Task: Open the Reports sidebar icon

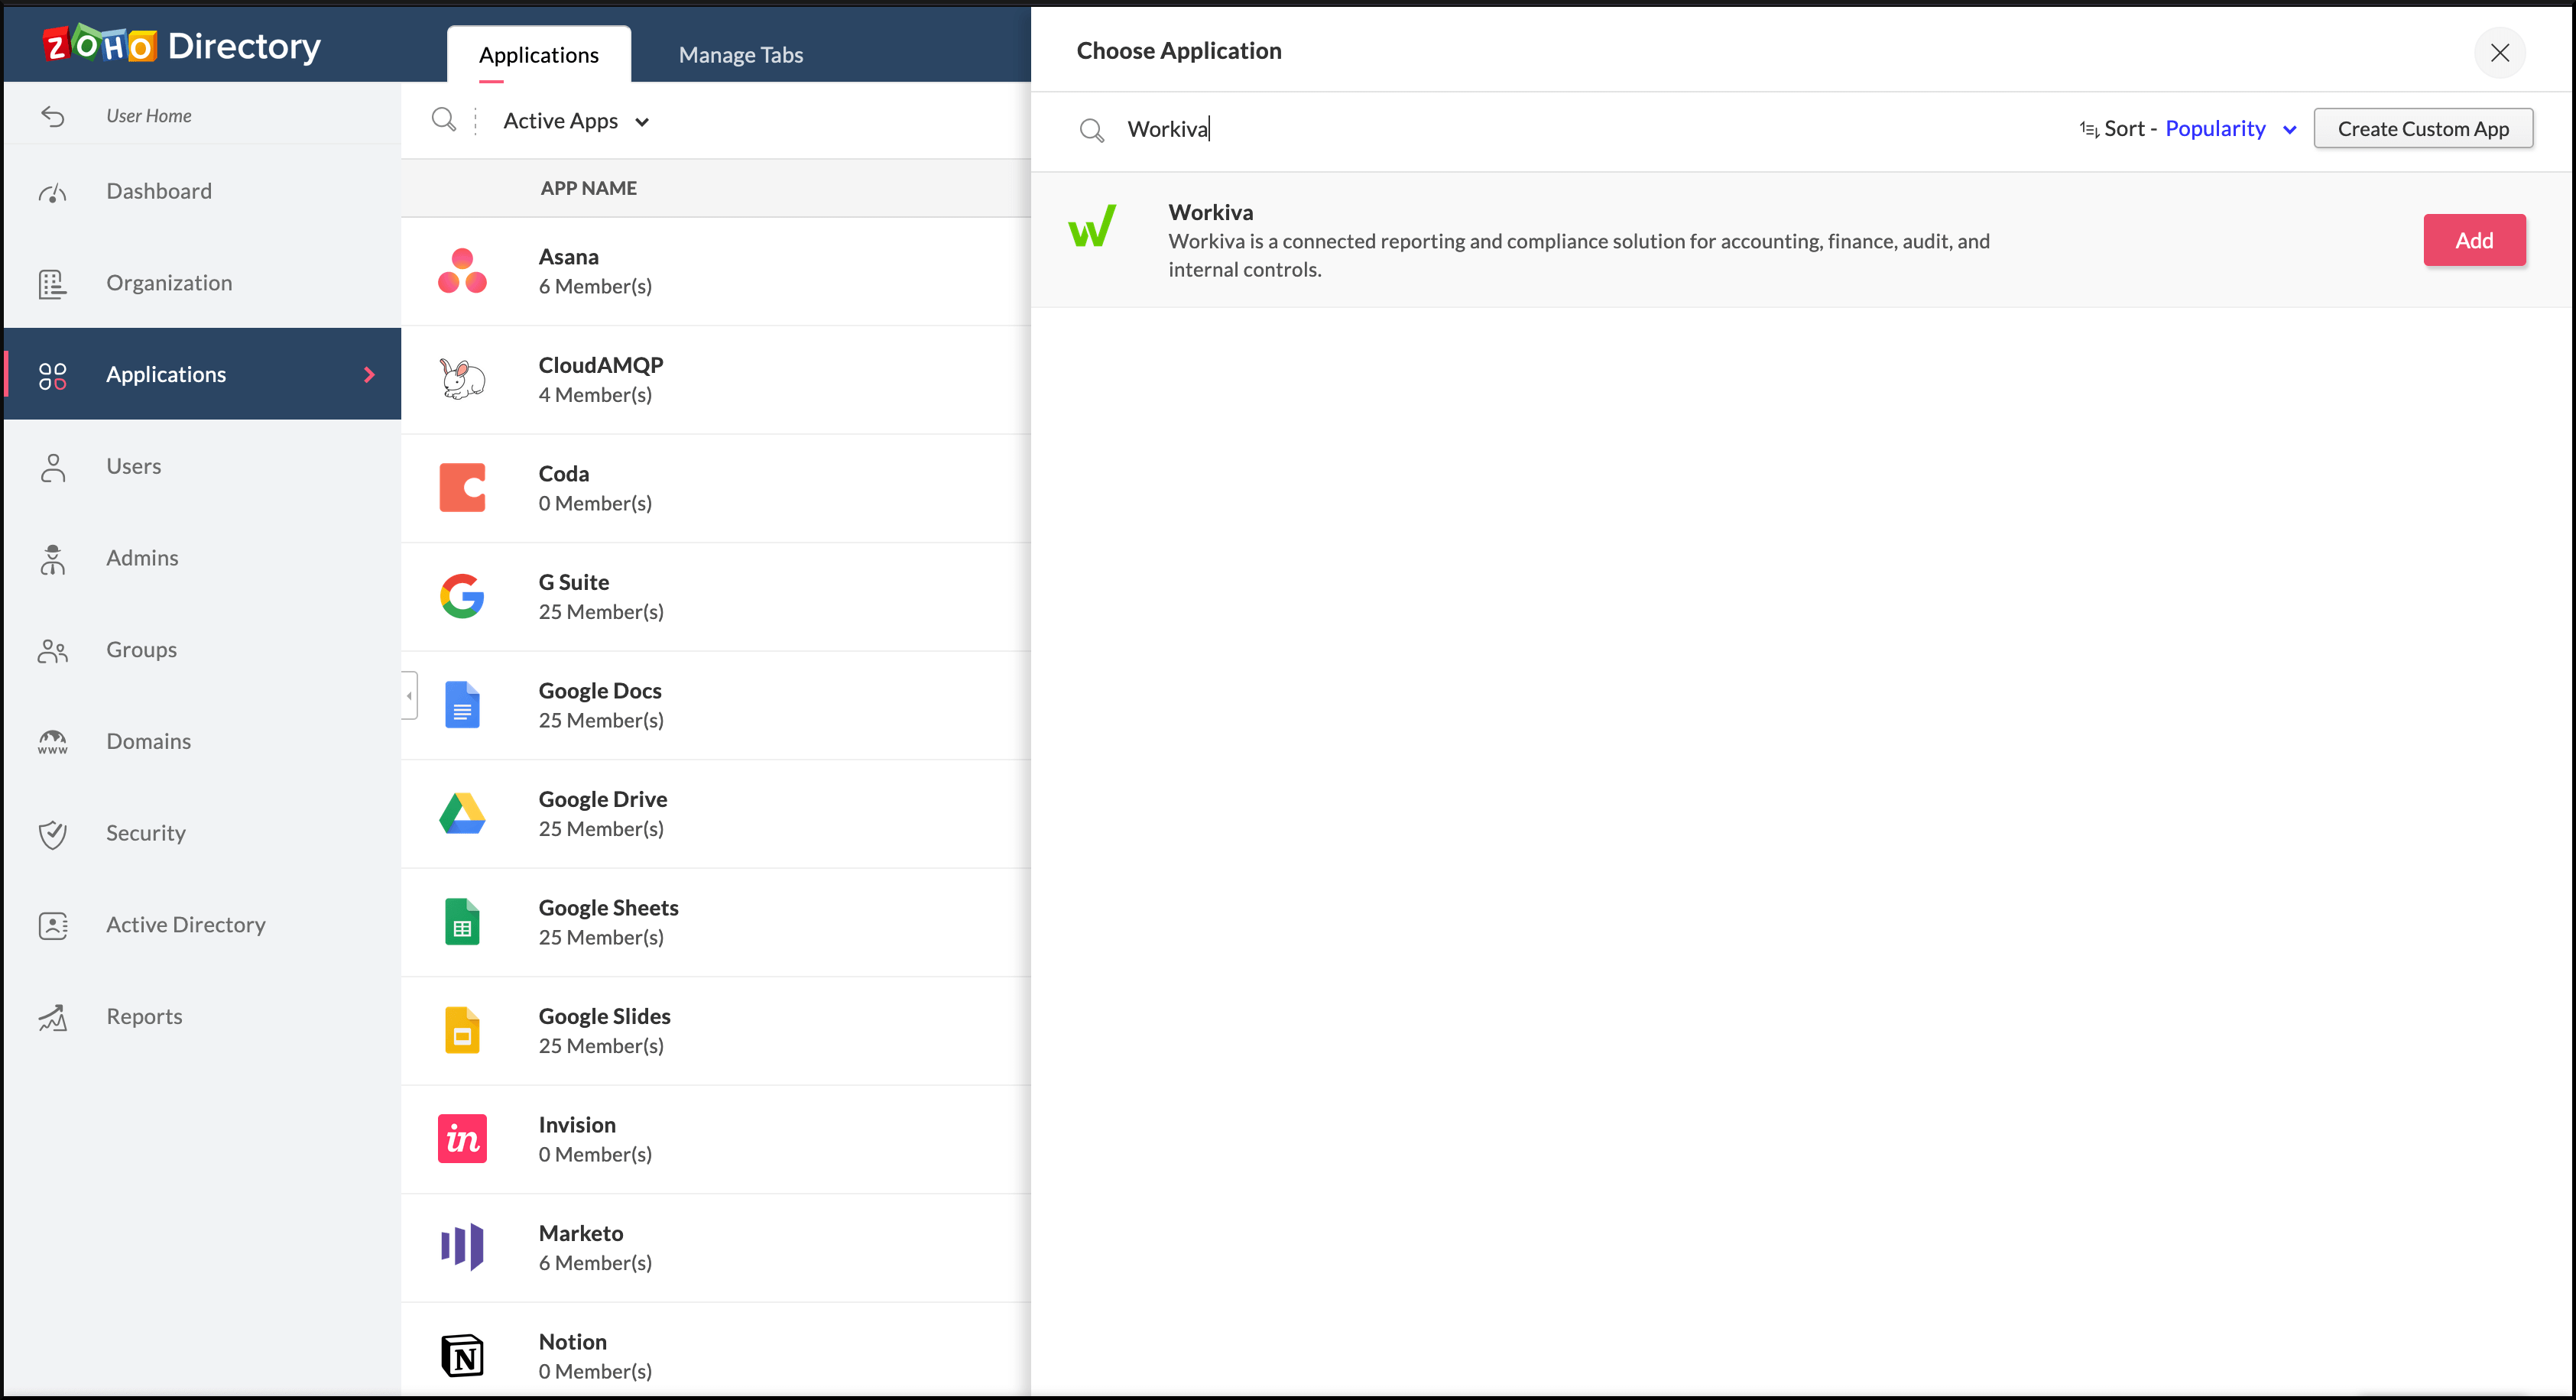Action: click(53, 1017)
